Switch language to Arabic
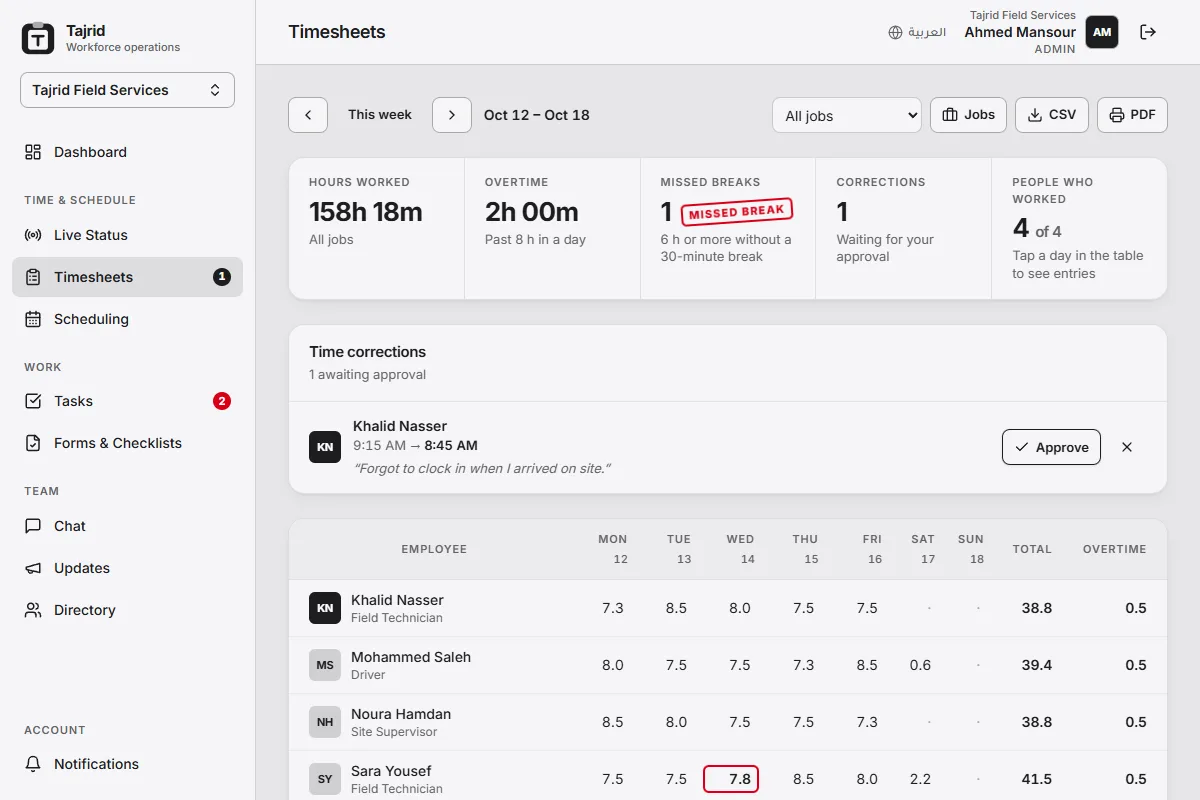This screenshot has width=1200, height=800. point(917,32)
